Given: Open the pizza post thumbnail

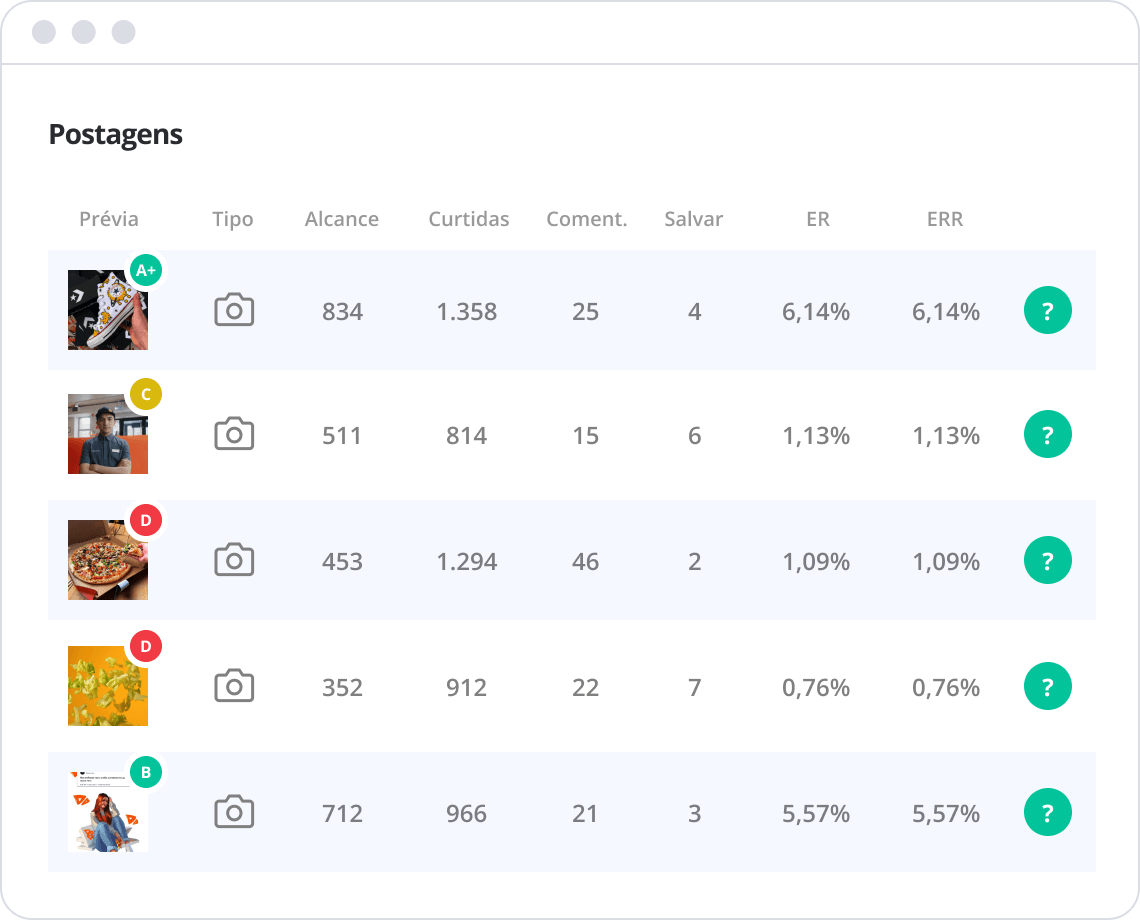Looking at the screenshot, I should pos(107,562).
